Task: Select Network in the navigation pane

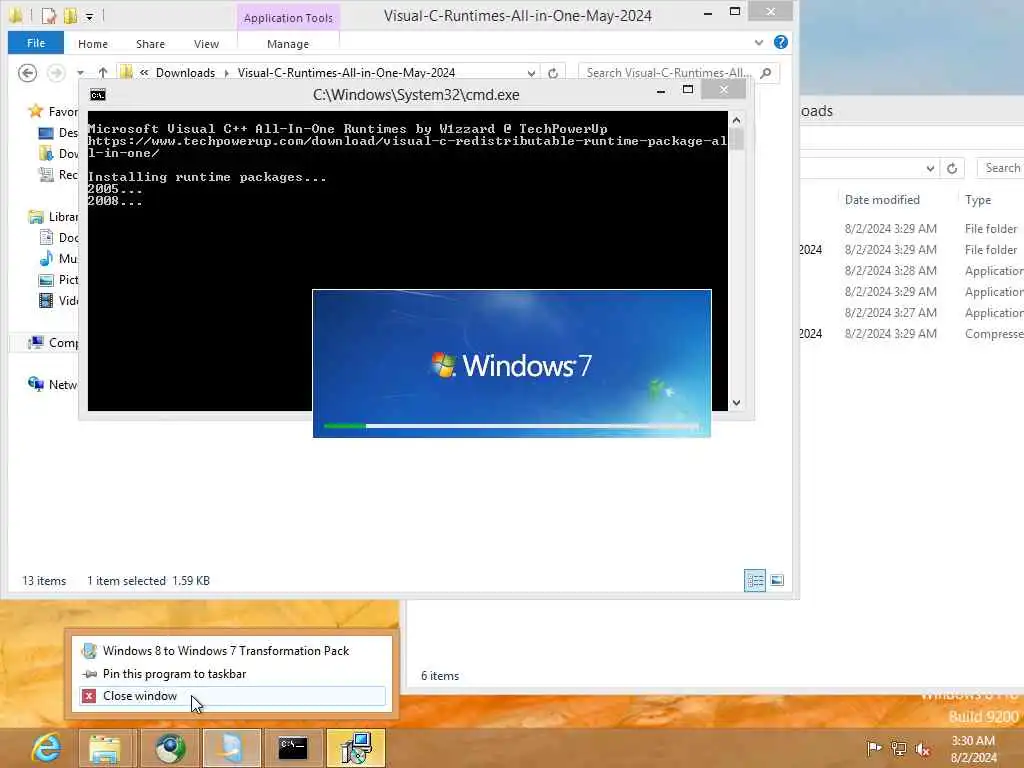Action: 53,385
